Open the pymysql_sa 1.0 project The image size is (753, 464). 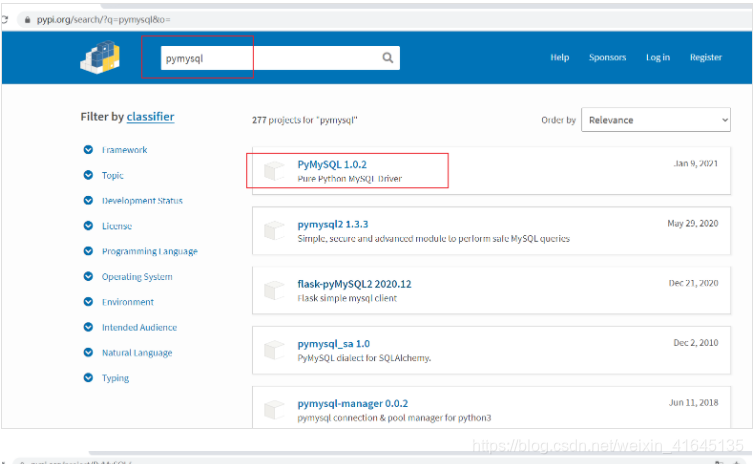[x=334, y=344]
